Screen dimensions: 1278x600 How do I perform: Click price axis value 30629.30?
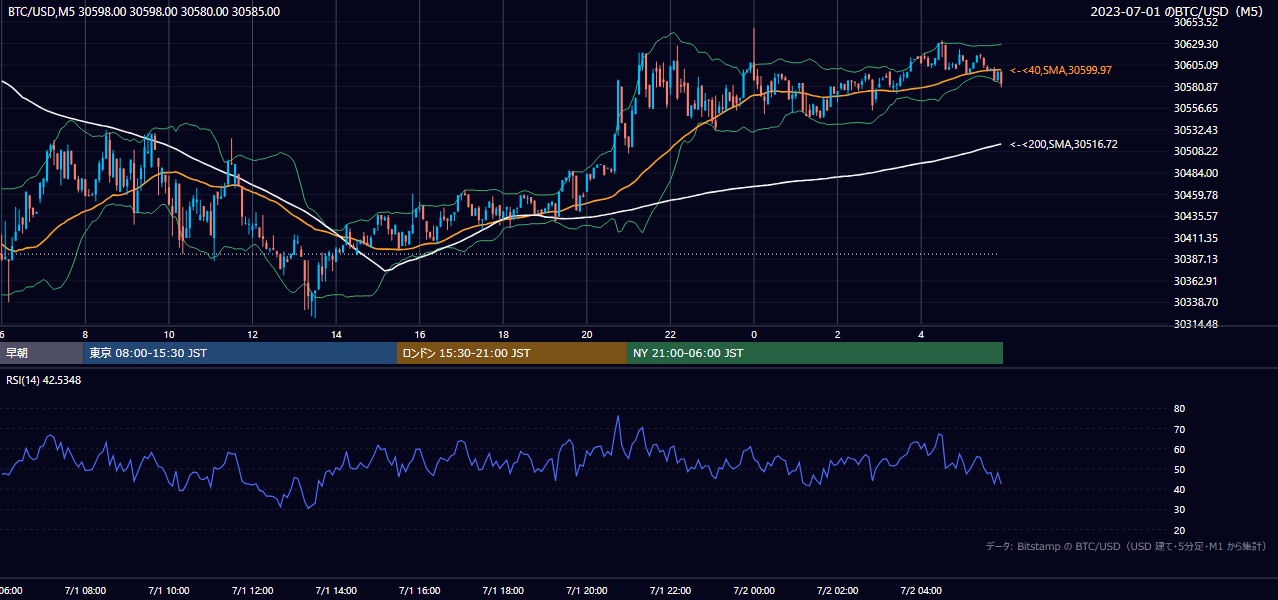tap(1196, 44)
